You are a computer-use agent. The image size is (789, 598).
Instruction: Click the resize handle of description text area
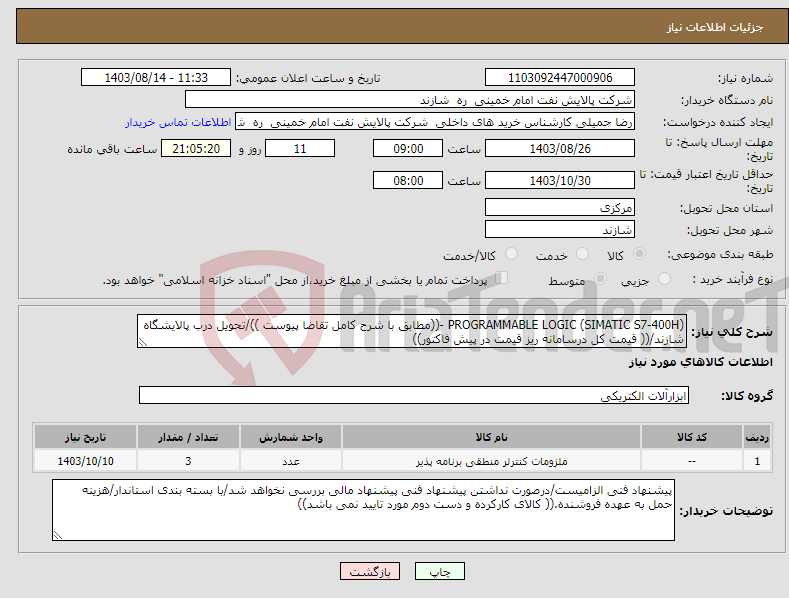point(143,342)
